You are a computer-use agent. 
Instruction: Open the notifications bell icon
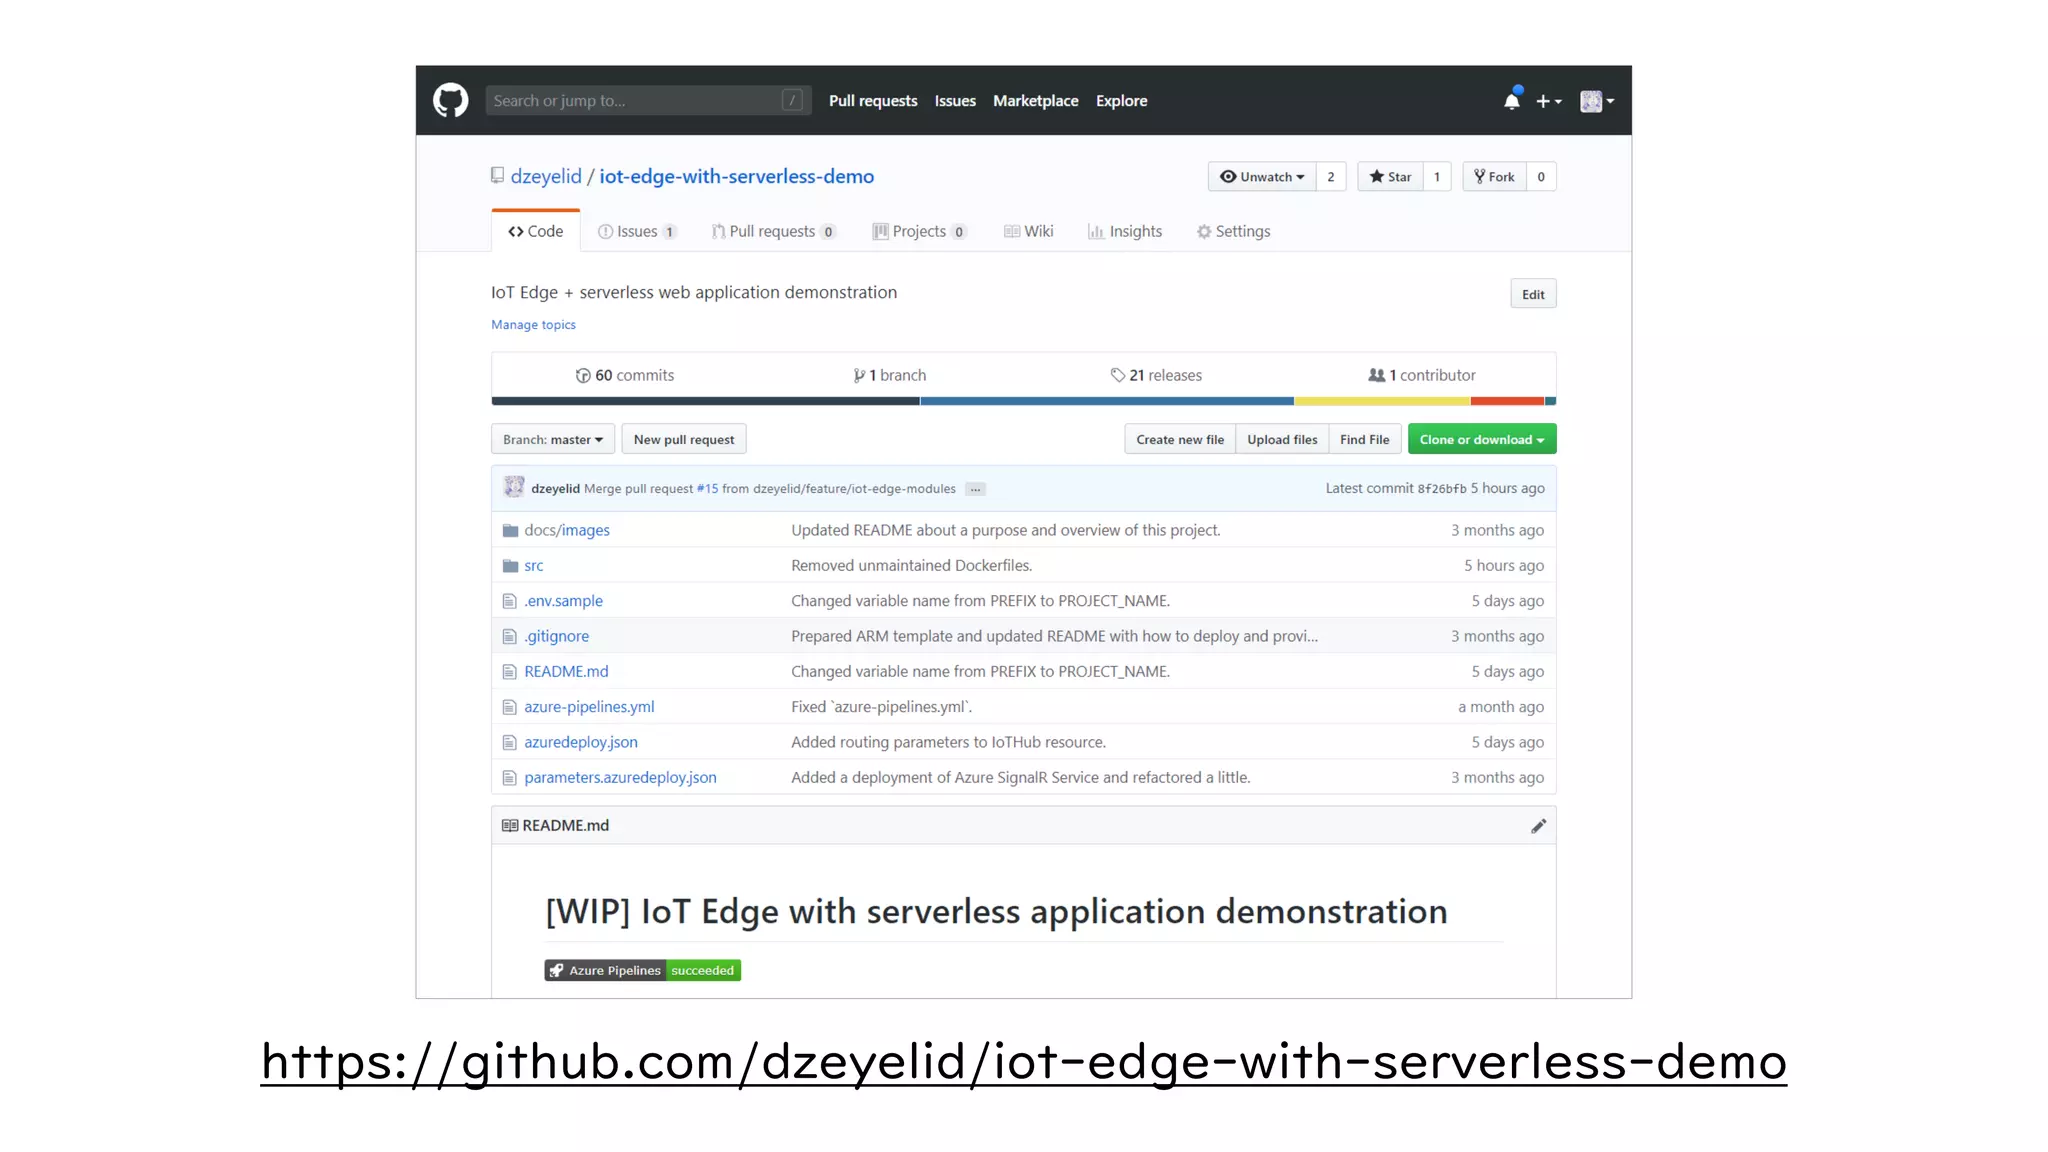[1512, 100]
